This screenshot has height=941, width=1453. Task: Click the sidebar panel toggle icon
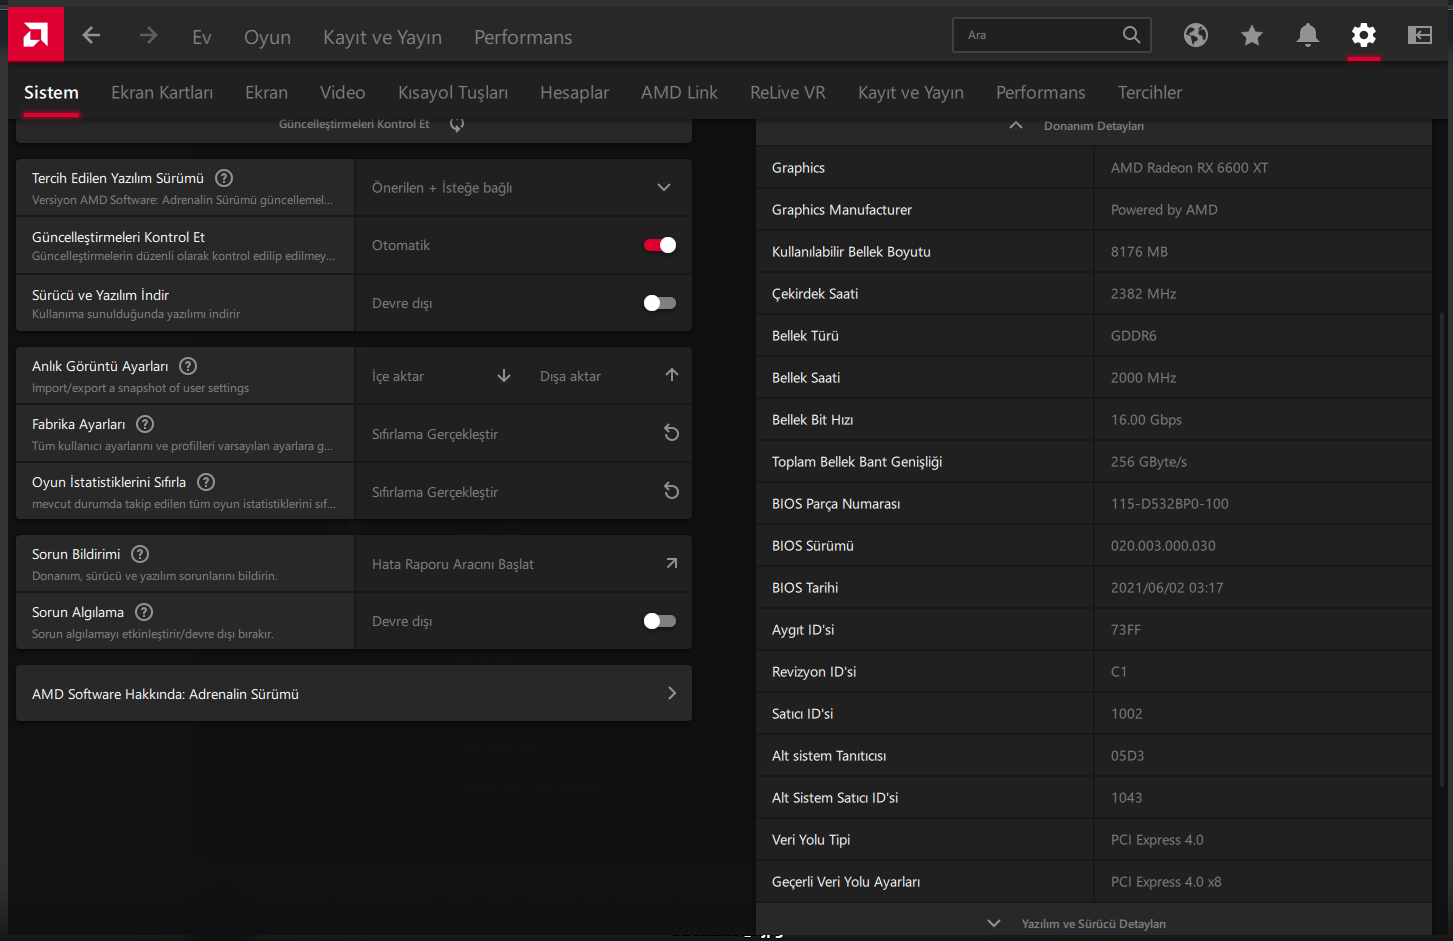1419,36
